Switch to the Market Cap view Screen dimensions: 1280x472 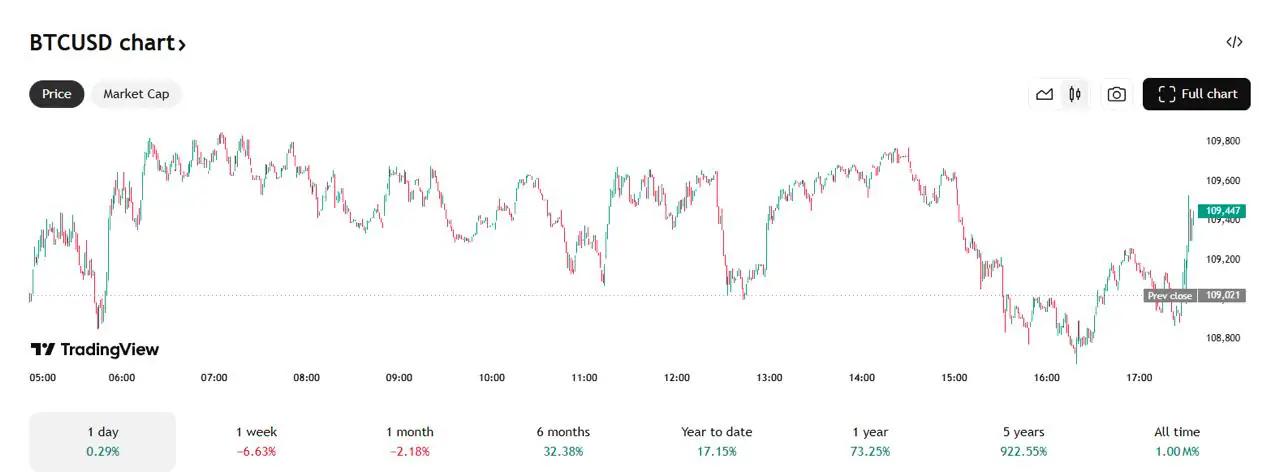136,94
